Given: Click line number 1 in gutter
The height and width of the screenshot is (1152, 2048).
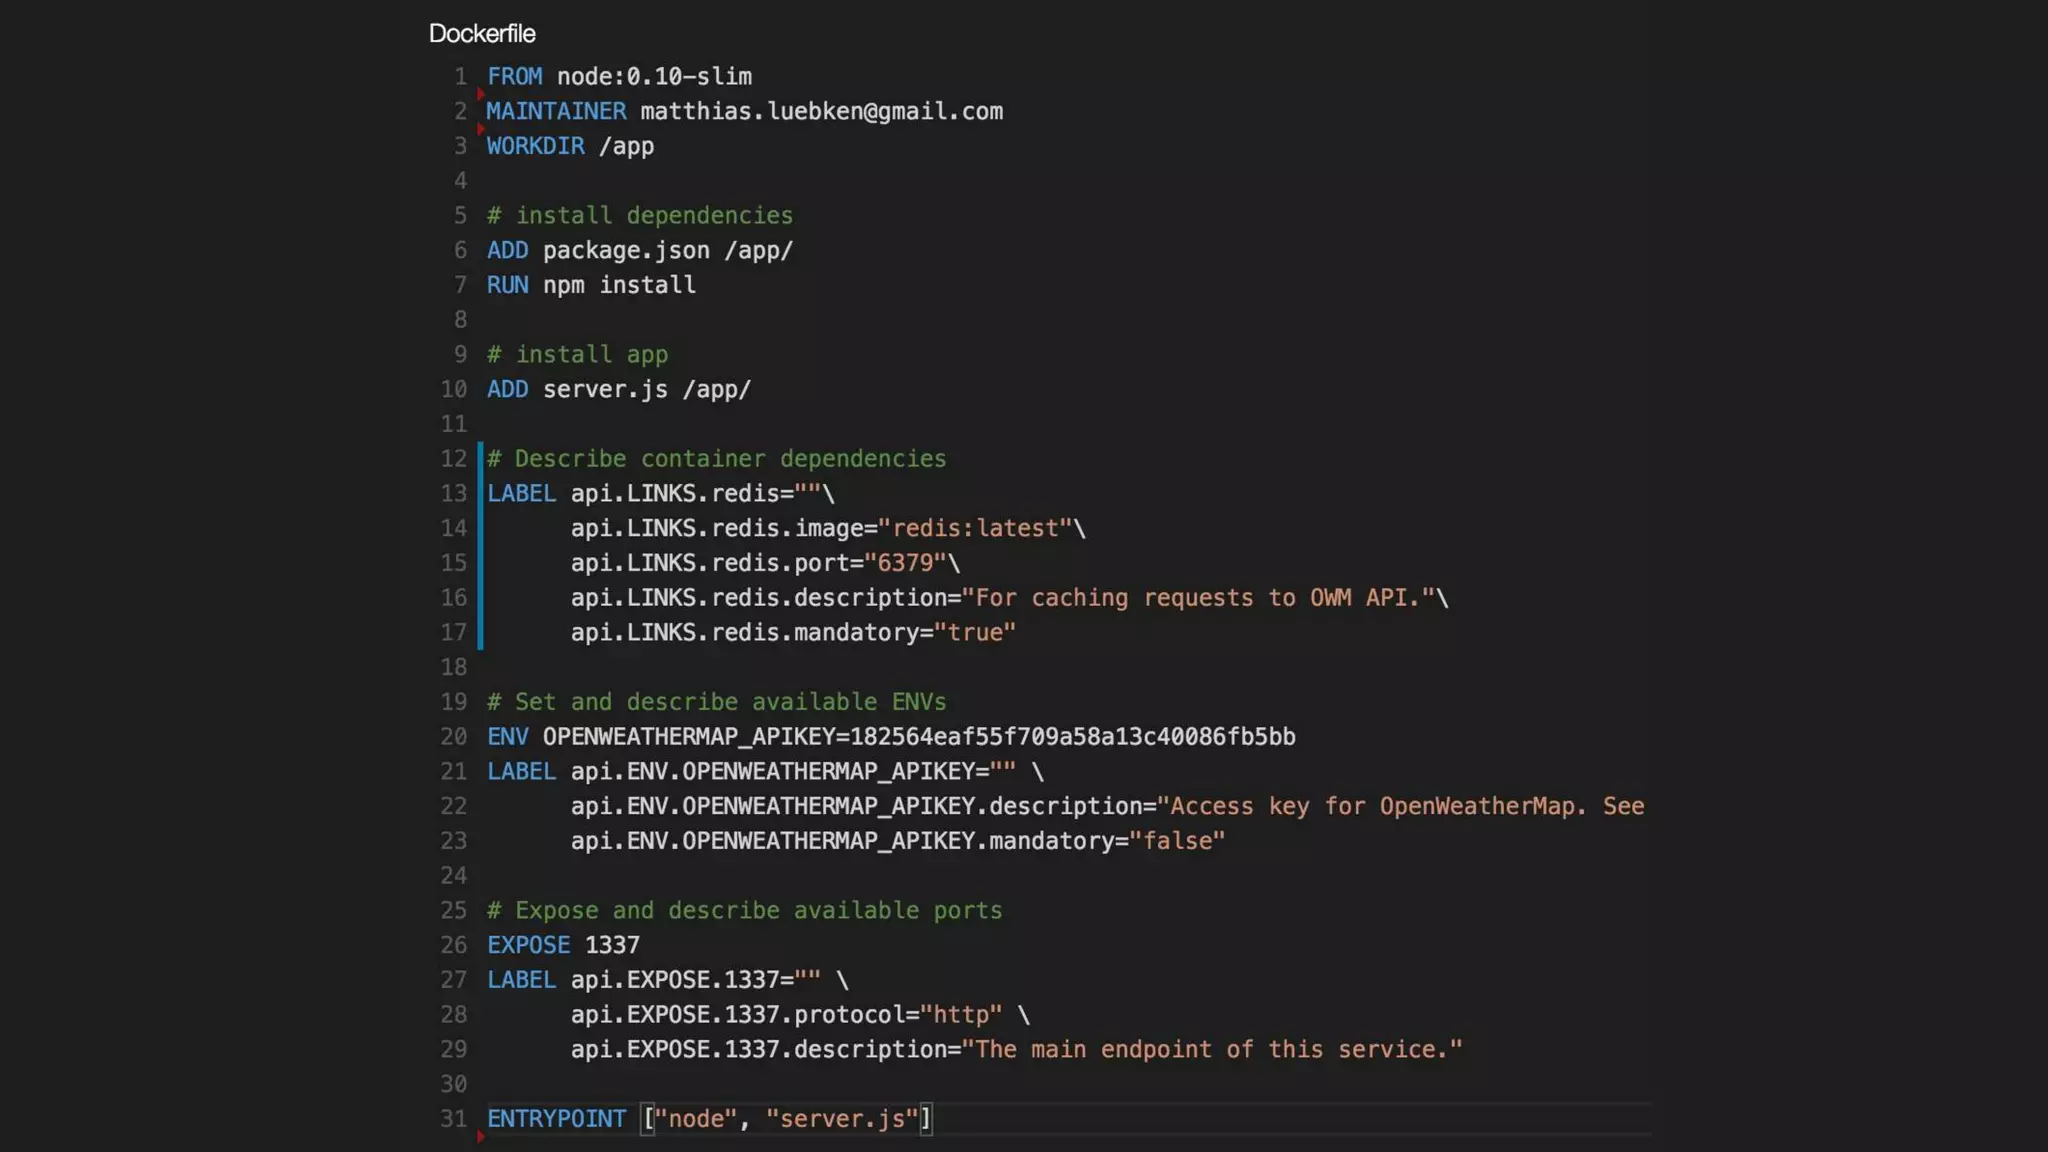Looking at the screenshot, I should click(460, 77).
